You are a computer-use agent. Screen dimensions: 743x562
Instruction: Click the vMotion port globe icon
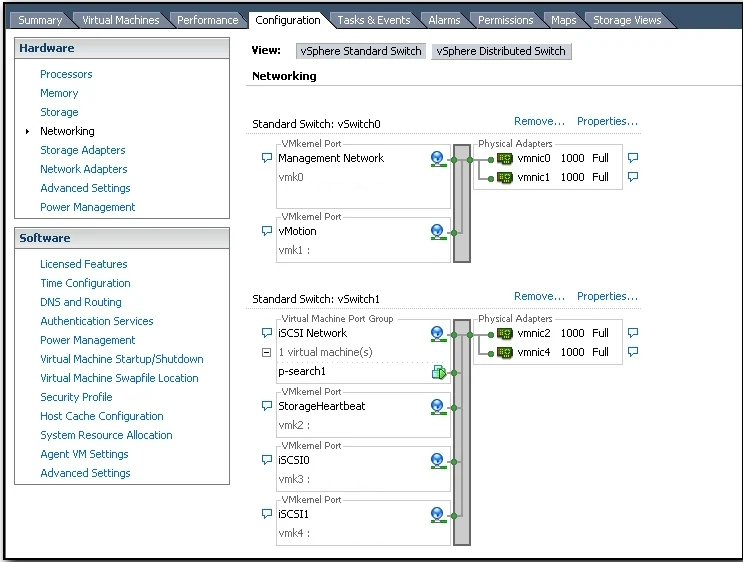(437, 232)
